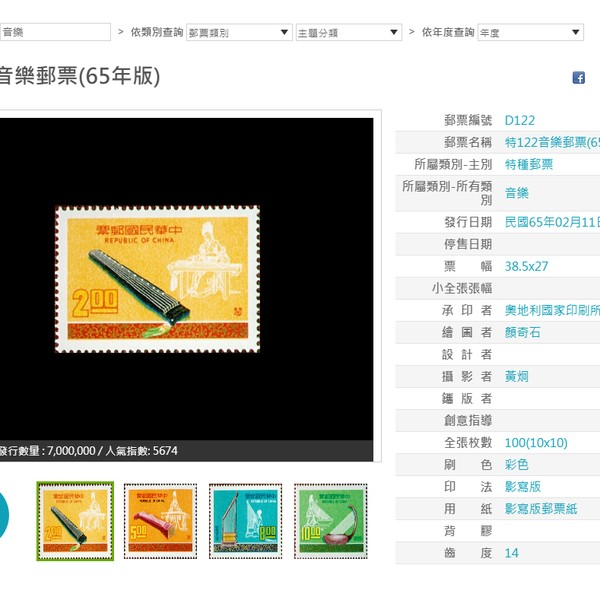Open the 主題分類 dropdown
Screen dimensions: 600x600
349,33
